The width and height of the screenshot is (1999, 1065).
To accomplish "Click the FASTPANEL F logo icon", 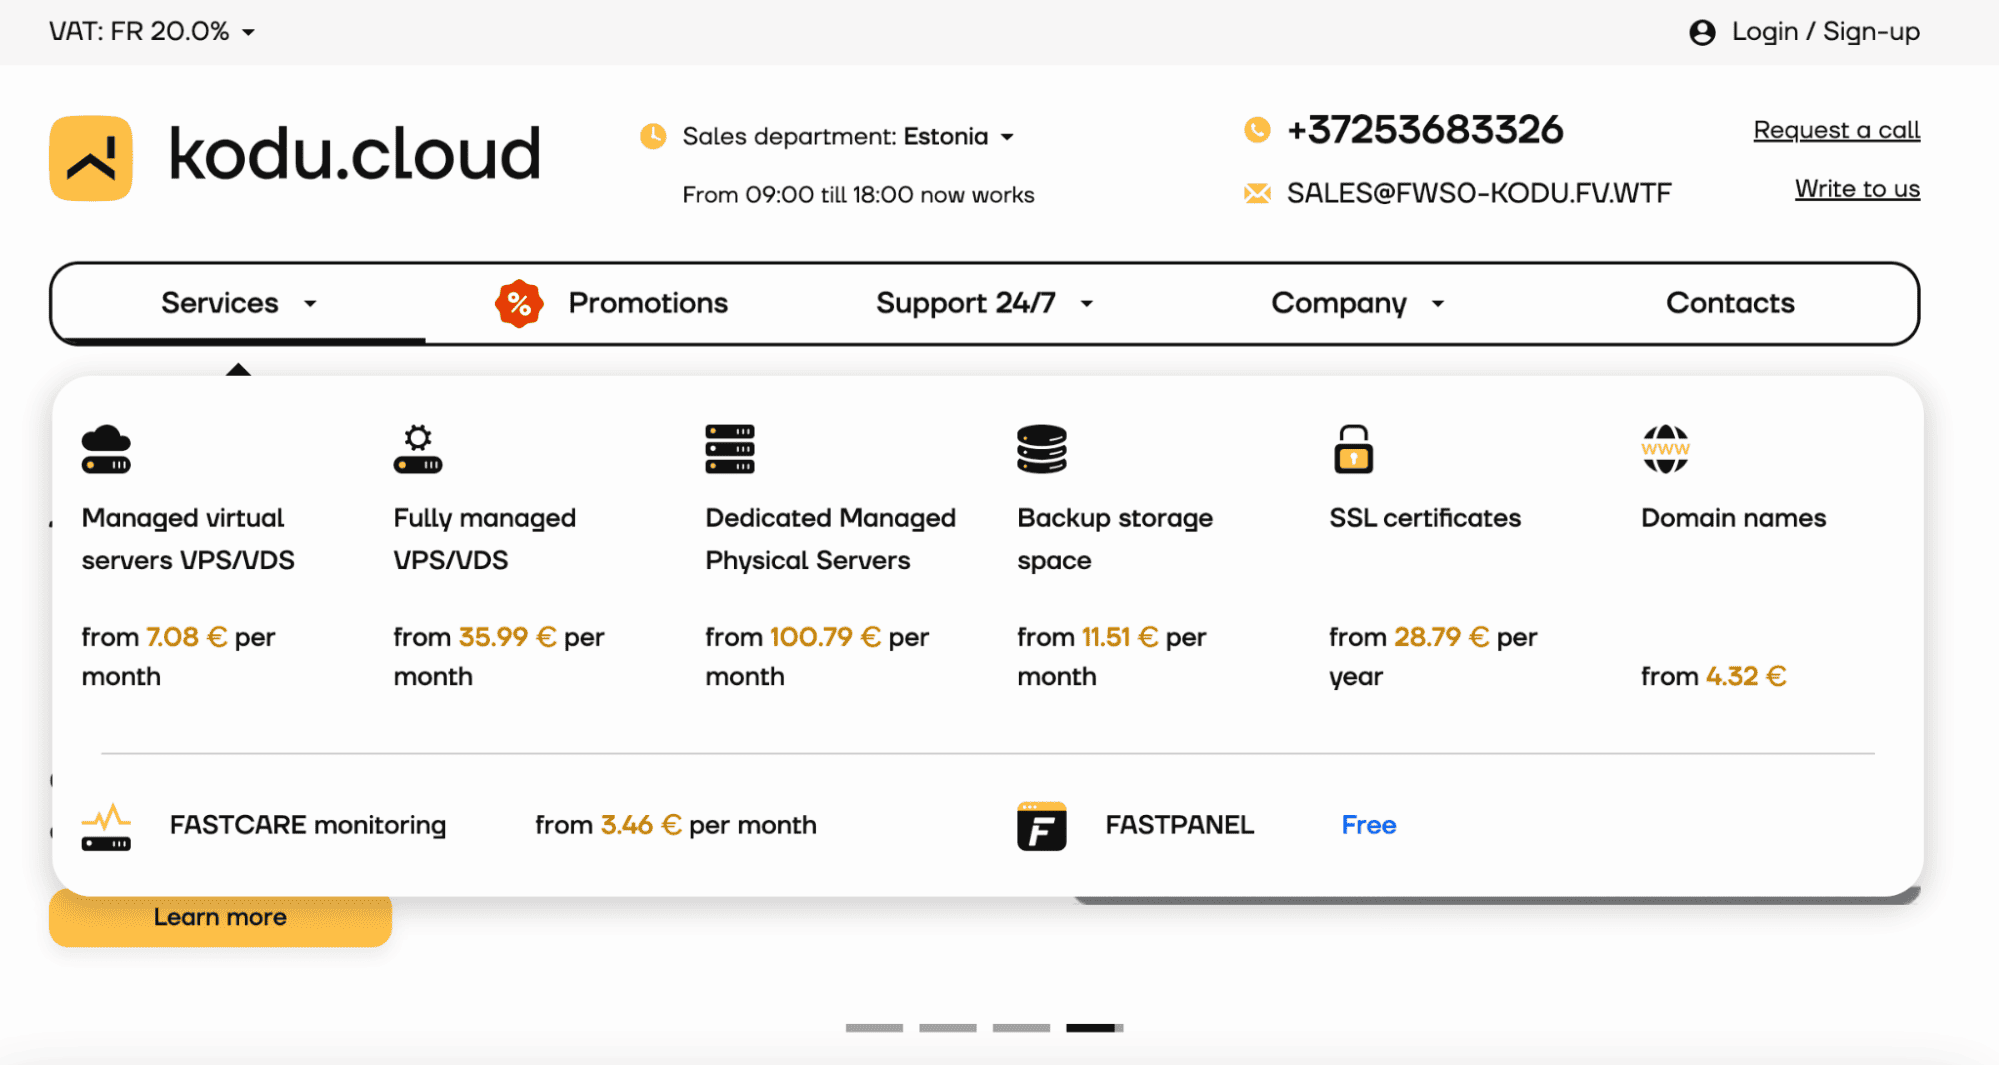I will 1042,826.
